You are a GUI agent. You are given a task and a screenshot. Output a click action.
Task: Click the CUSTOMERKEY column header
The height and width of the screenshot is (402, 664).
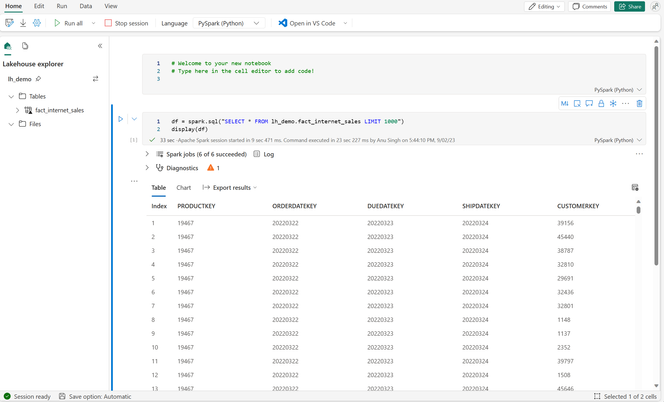tap(578, 206)
